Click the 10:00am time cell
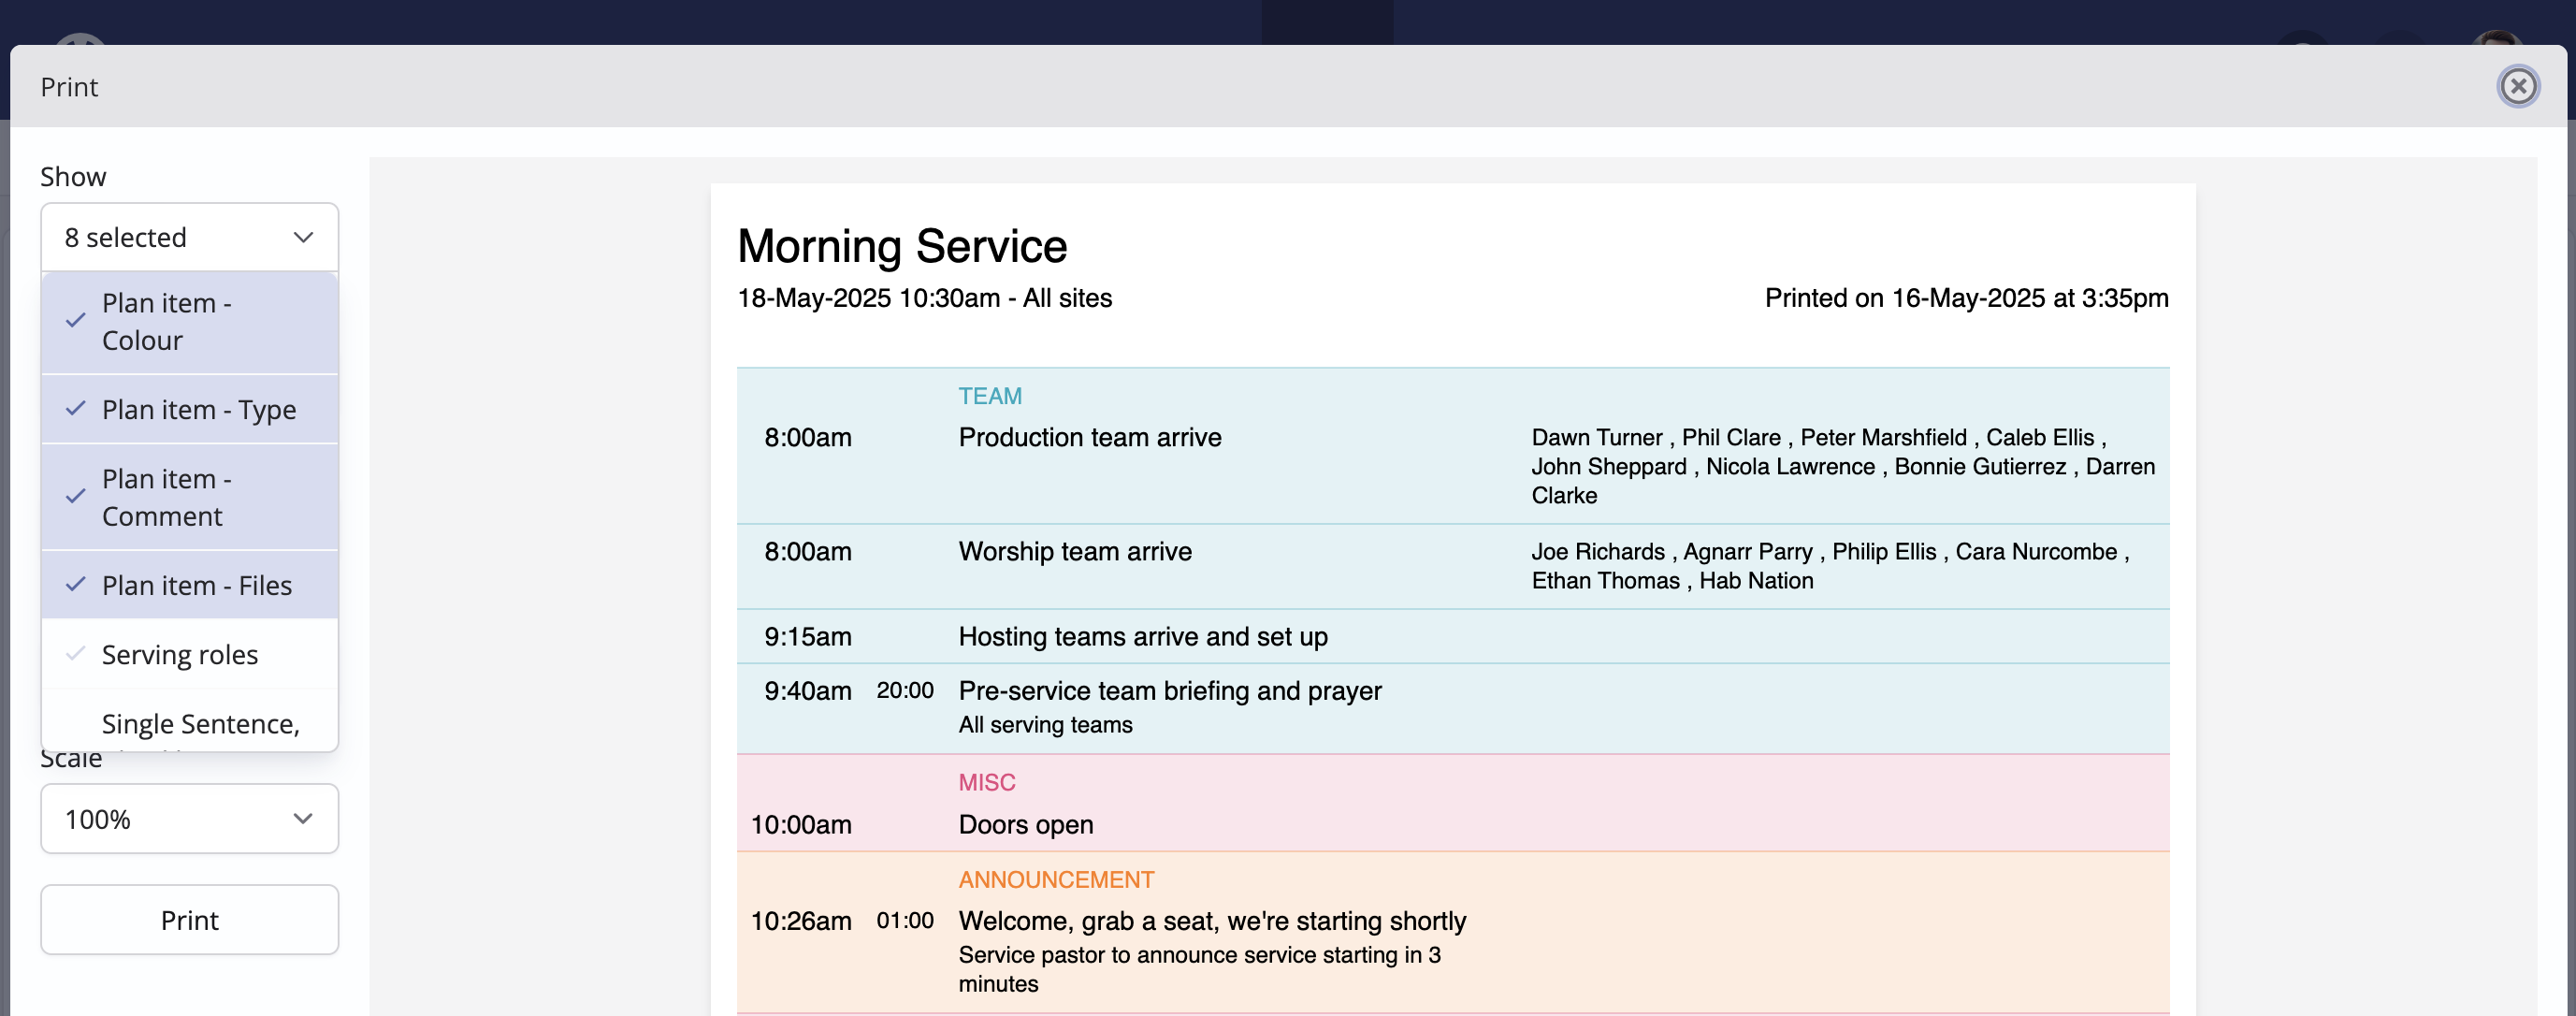2576x1016 pixels. click(x=801, y=824)
